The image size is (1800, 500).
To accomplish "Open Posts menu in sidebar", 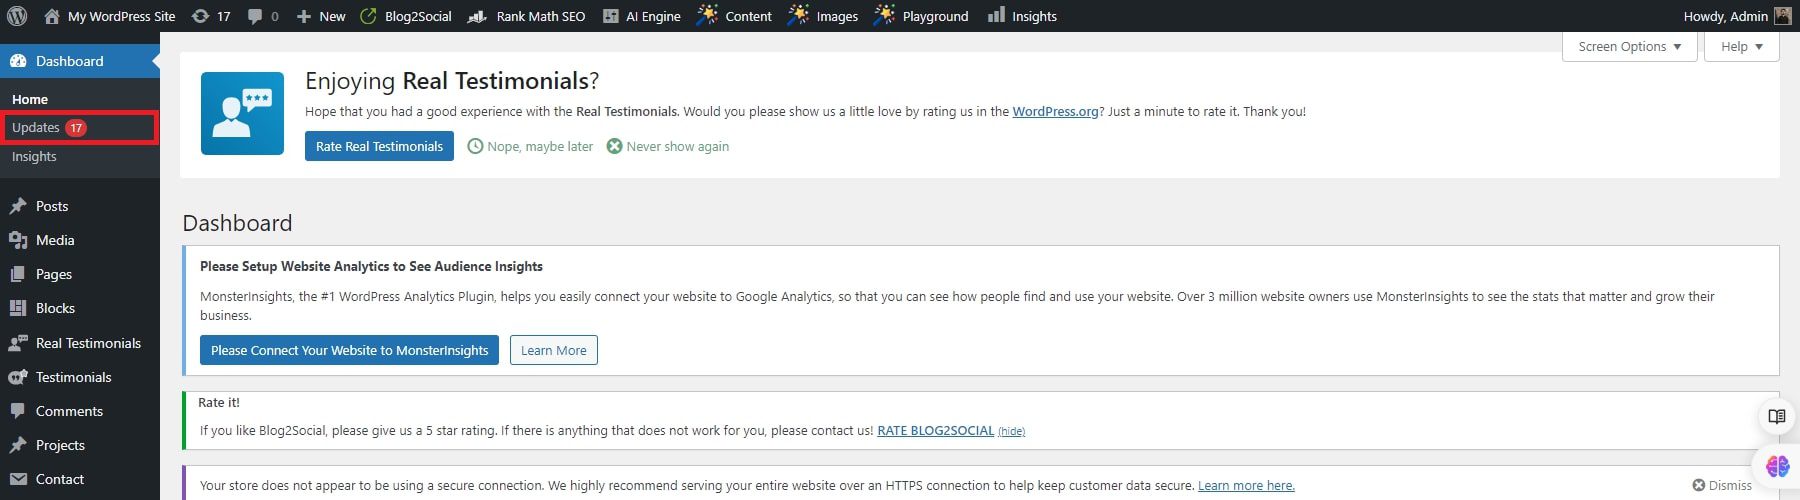I will [x=52, y=206].
